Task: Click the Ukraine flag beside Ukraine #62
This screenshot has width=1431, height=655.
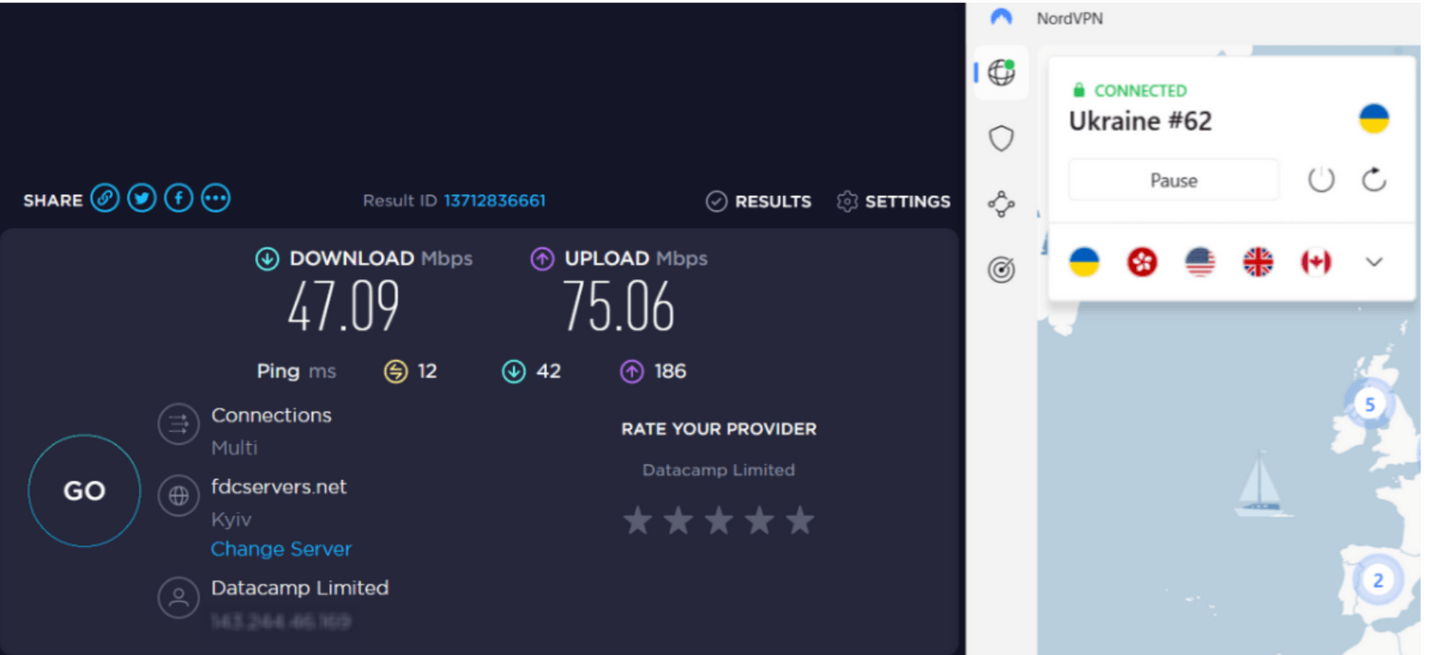Action: [1374, 119]
